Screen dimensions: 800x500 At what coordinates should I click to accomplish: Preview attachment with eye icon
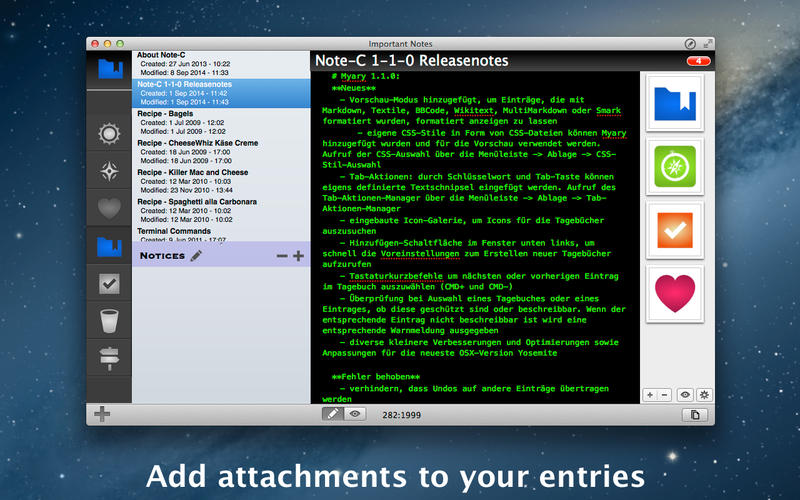click(685, 394)
